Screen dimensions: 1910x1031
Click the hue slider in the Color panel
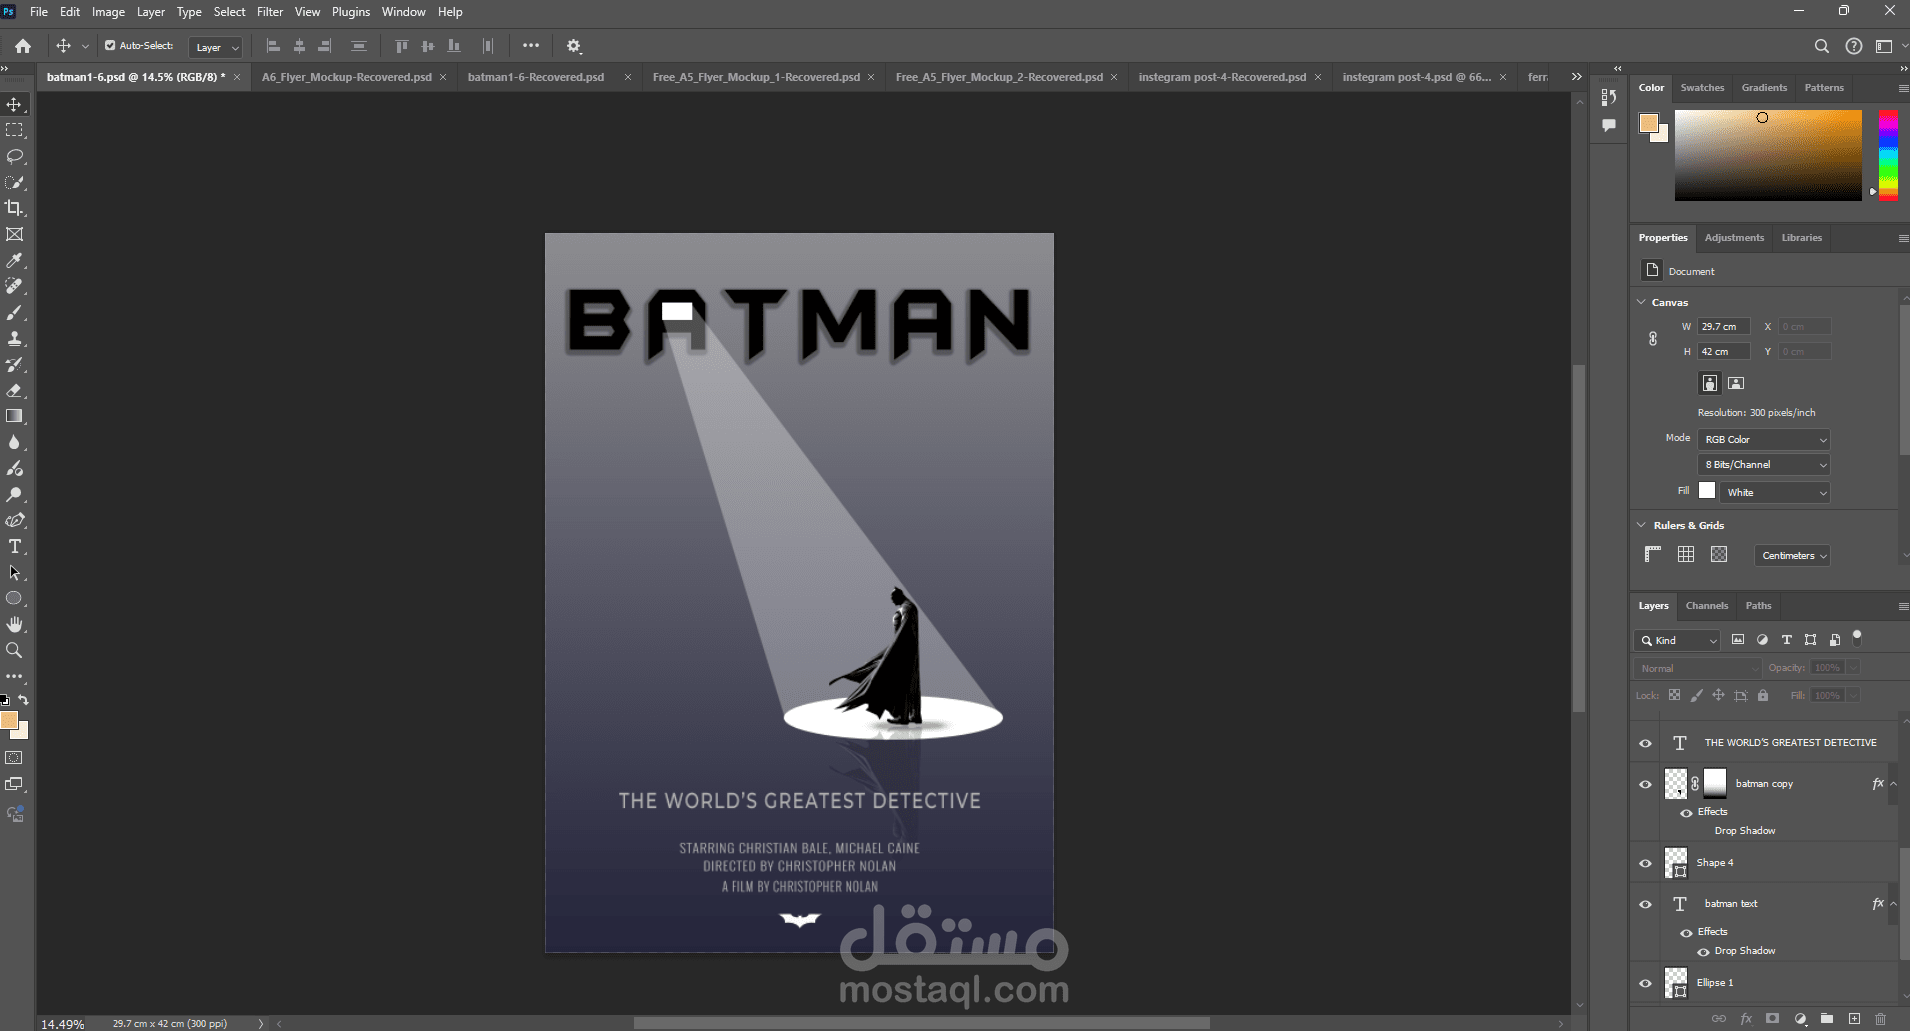[x=1888, y=155]
